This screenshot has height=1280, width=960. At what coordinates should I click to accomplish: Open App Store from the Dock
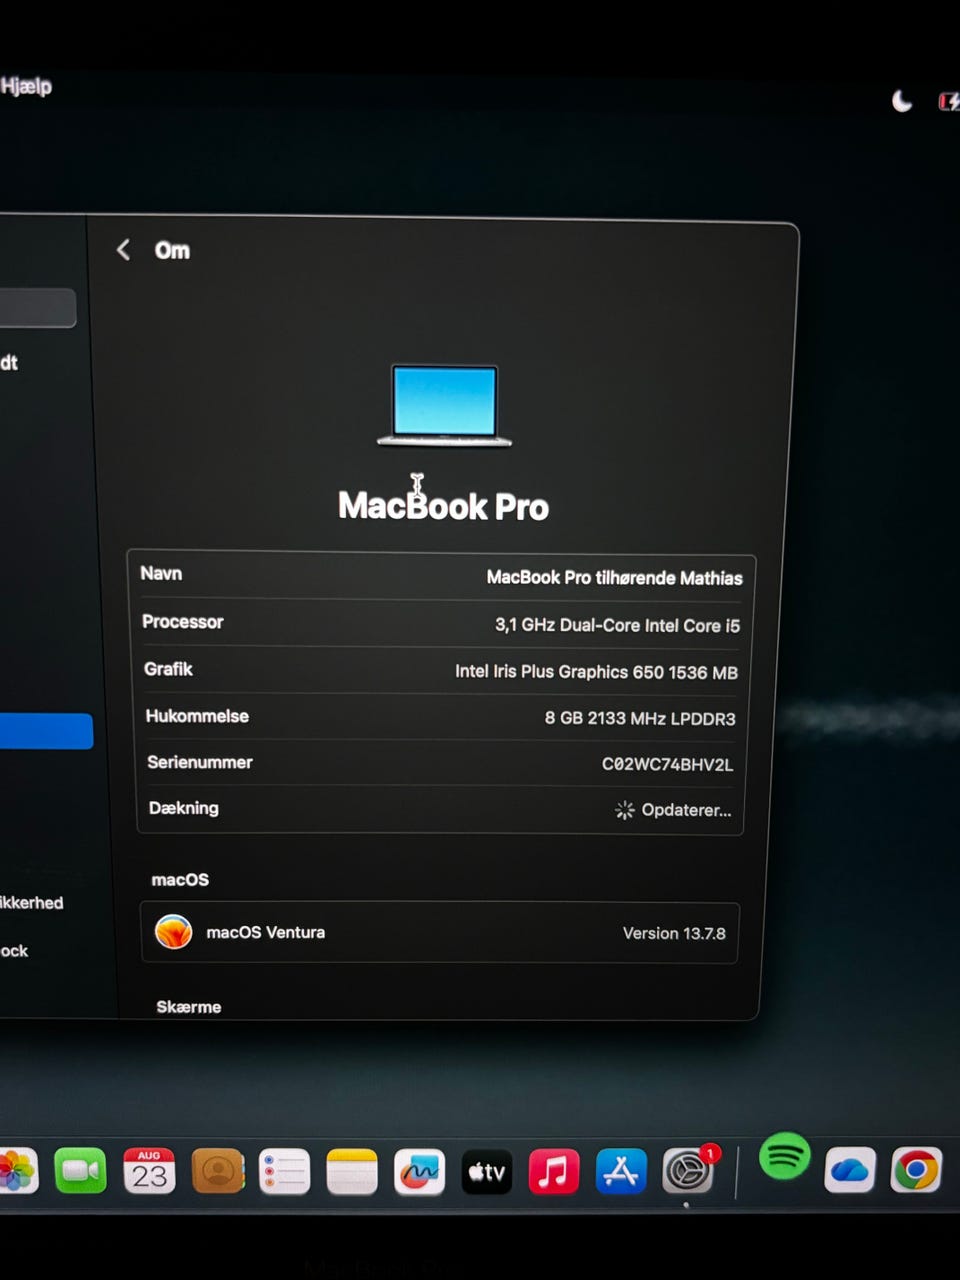[621, 1172]
